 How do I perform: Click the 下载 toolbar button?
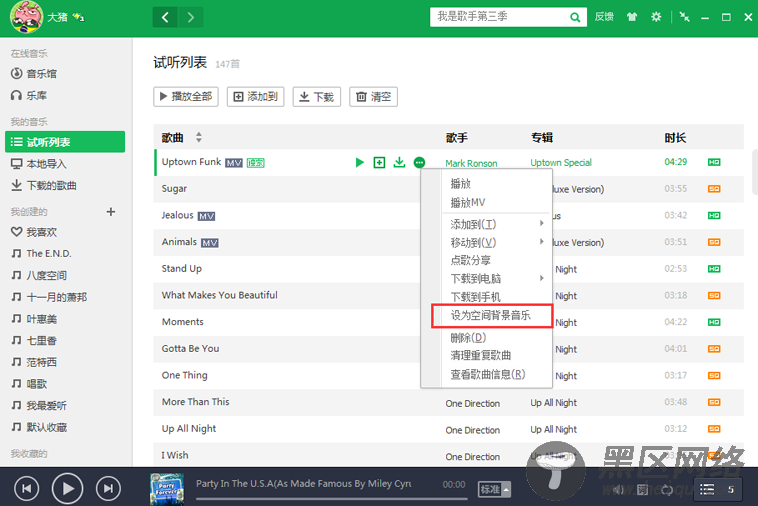click(x=317, y=97)
